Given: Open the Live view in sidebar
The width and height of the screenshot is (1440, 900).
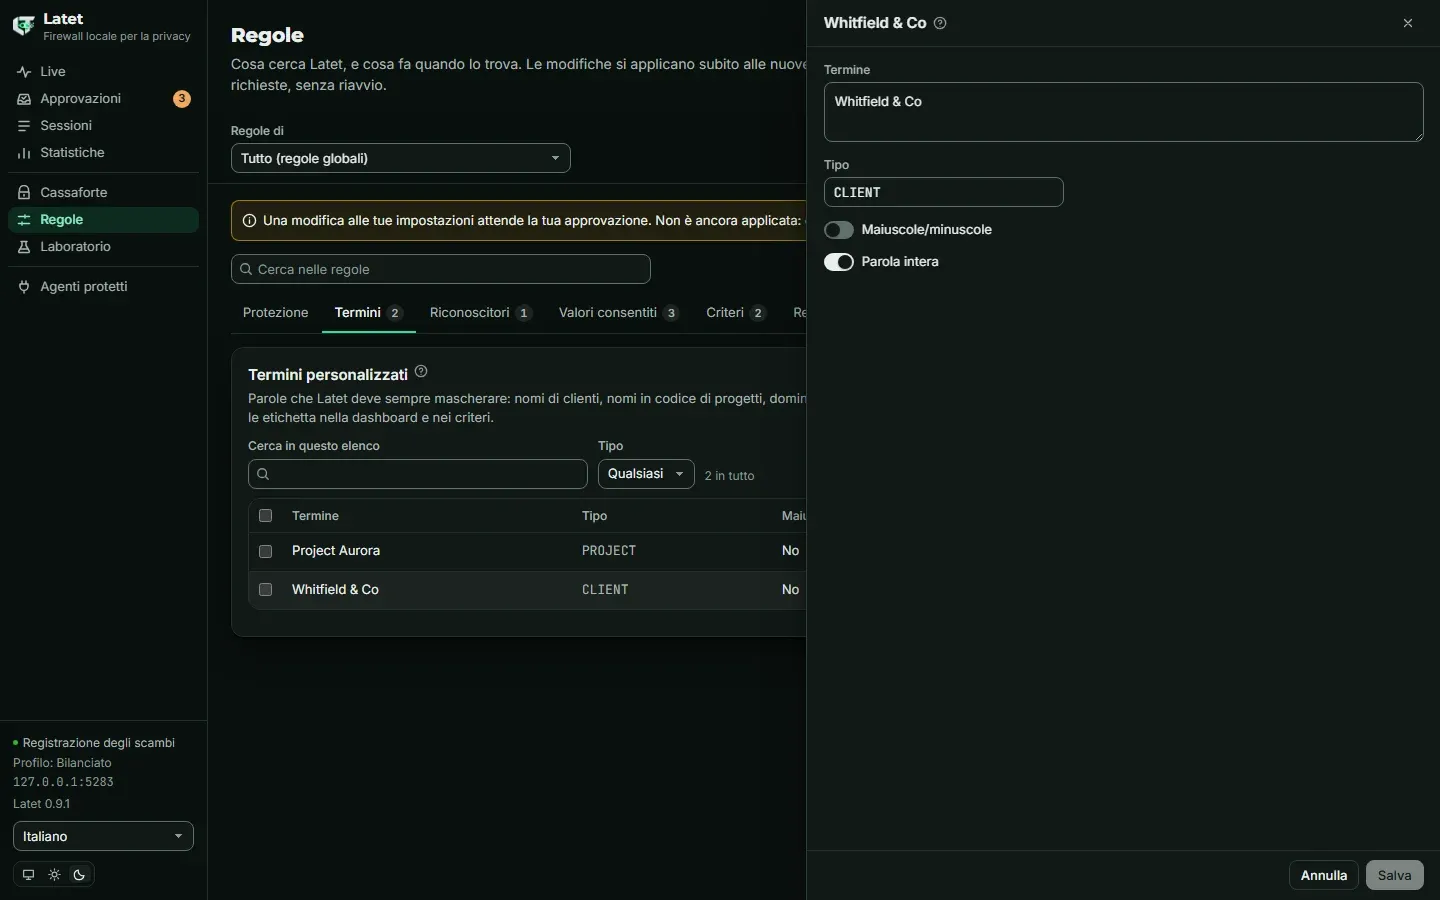Looking at the screenshot, I should (103, 72).
